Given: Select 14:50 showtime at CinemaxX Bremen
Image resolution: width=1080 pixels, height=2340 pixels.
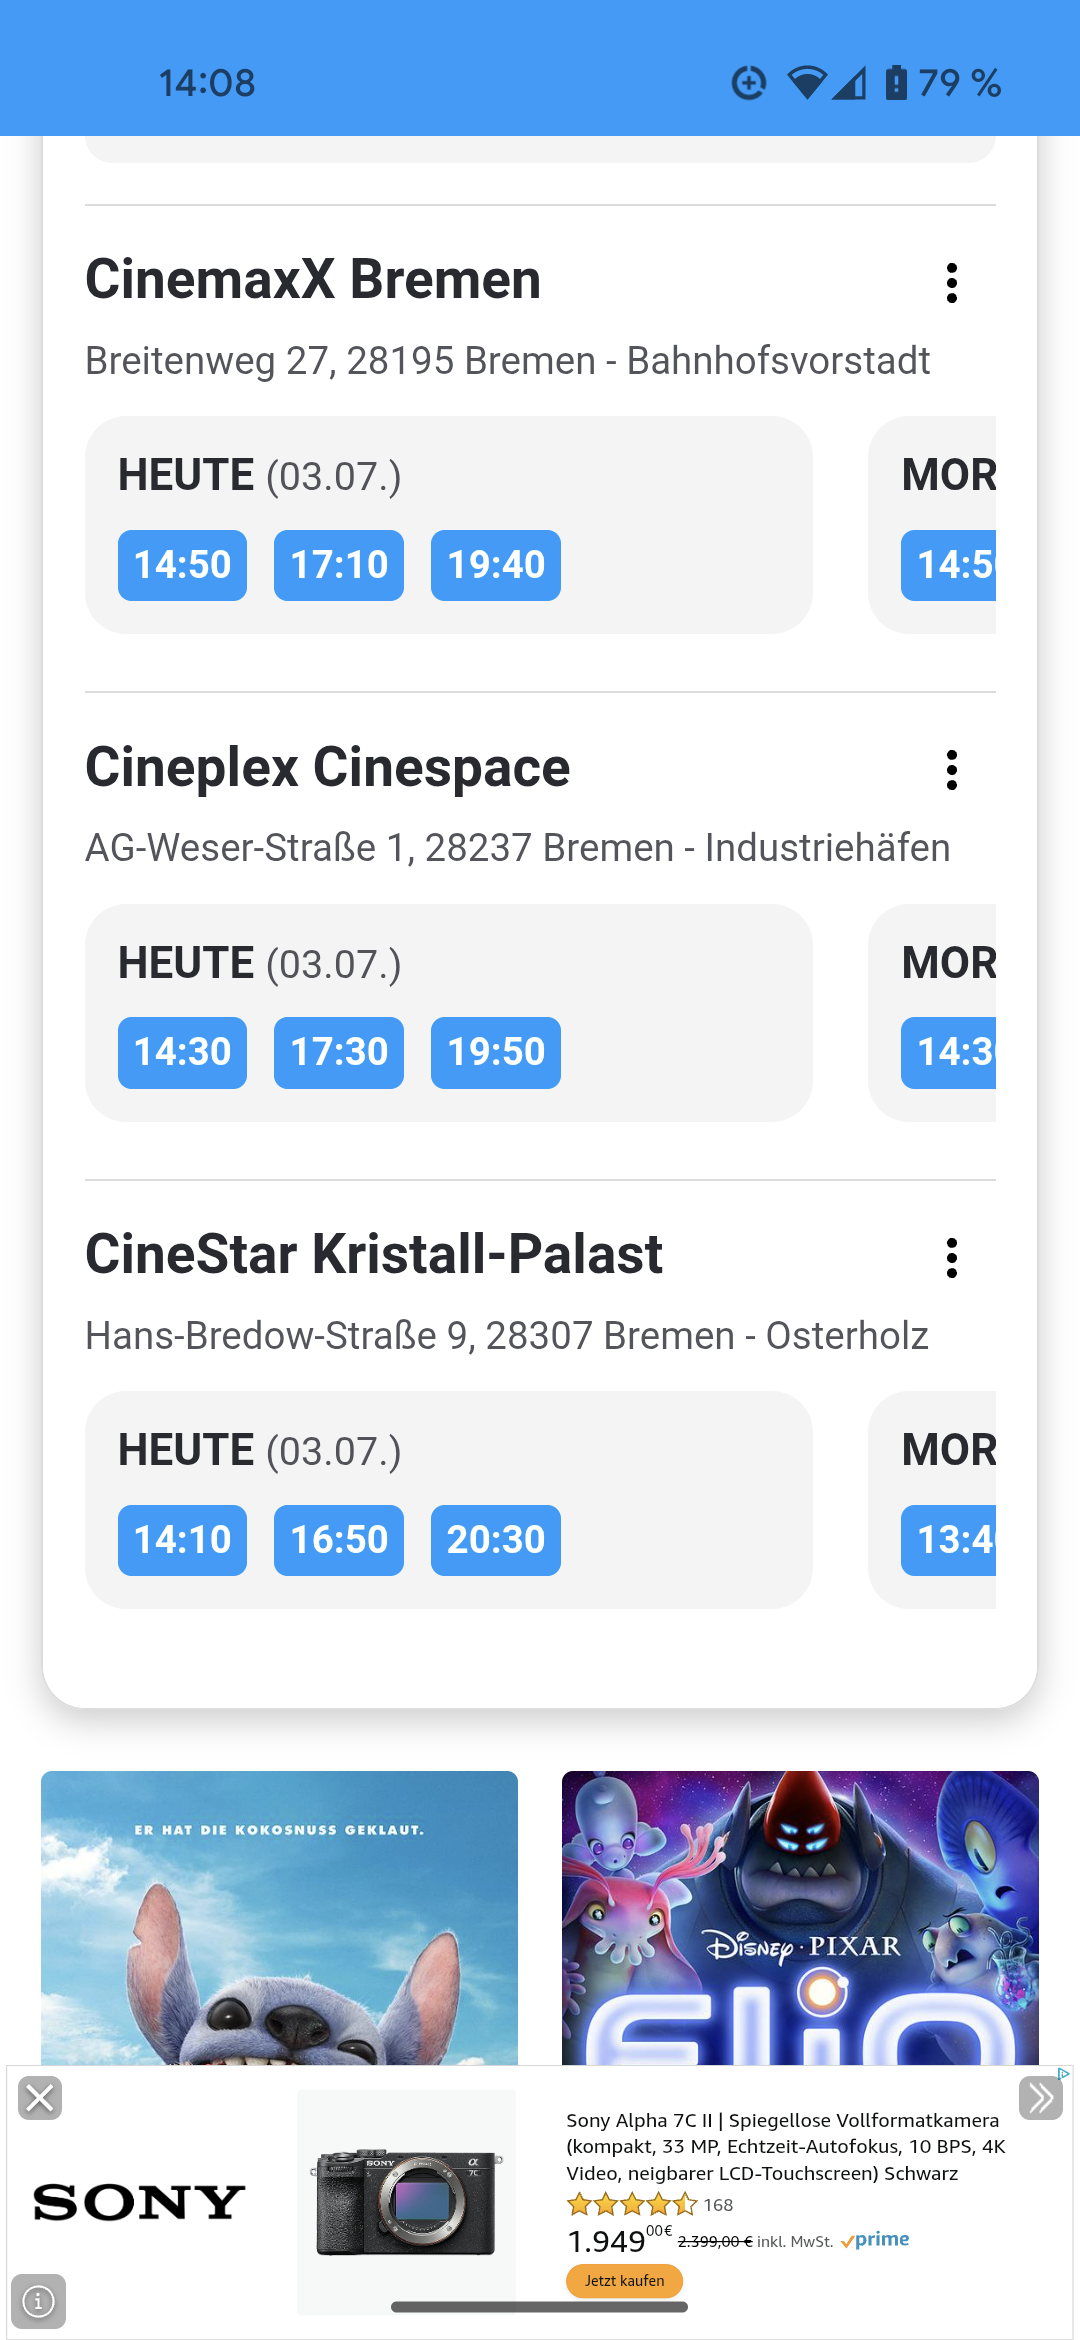Looking at the screenshot, I should pos(182,565).
